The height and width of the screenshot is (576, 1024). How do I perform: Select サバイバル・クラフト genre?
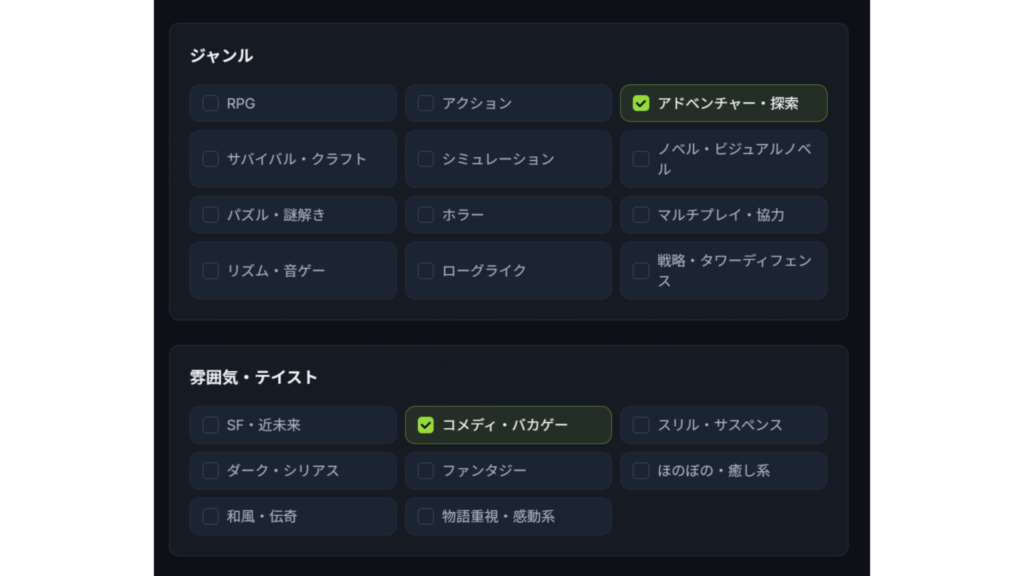pyautogui.click(x=211, y=159)
